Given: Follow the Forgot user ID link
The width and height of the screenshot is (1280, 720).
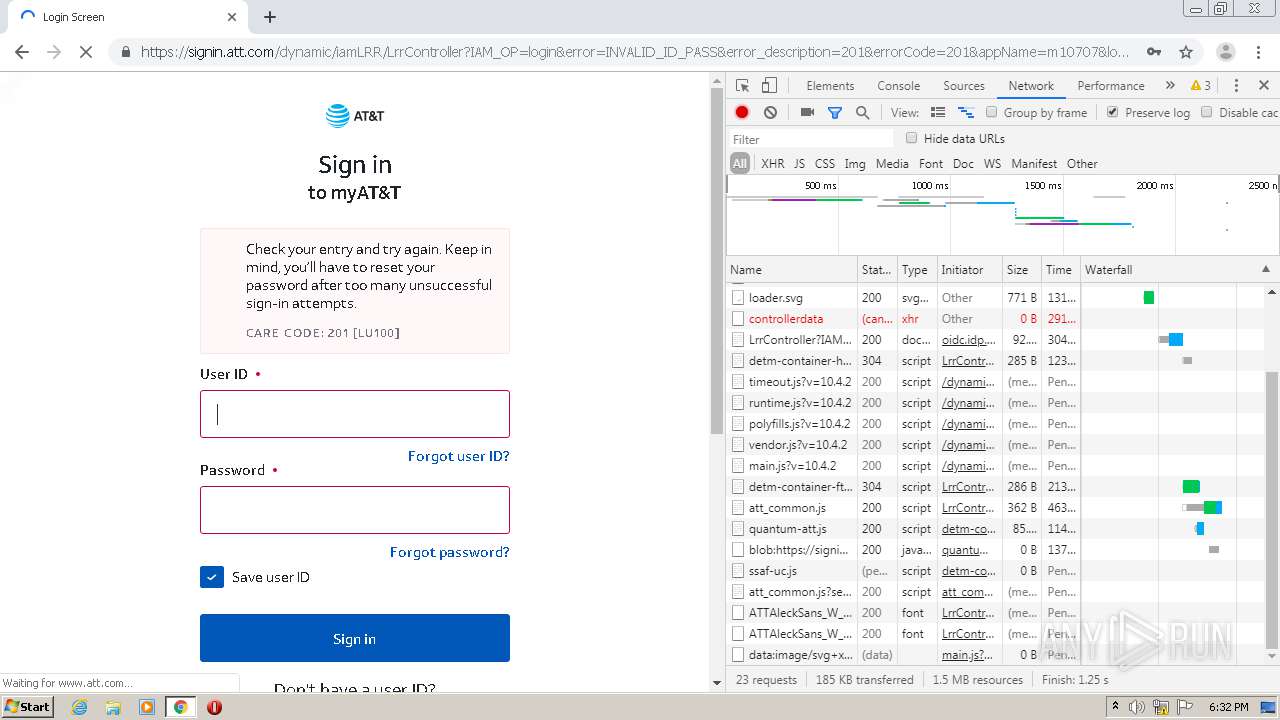Looking at the screenshot, I should click(459, 456).
